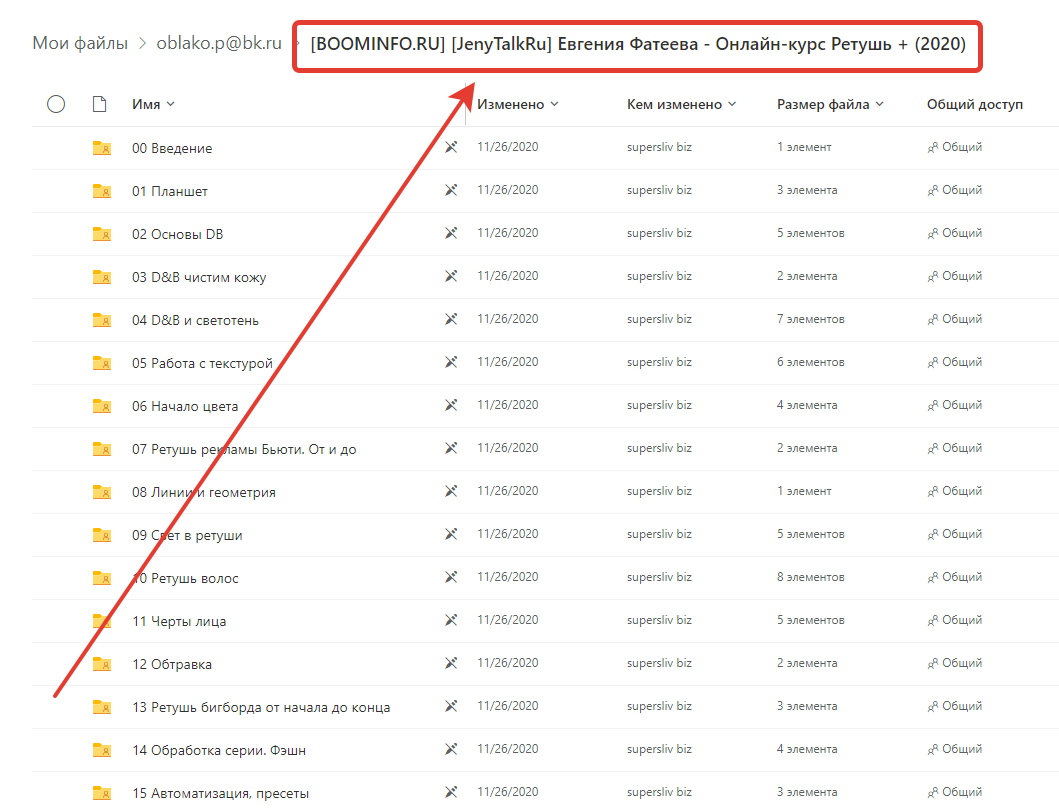The height and width of the screenshot is (808, 1059).
Task: Open folder 15 Автоматизация, пресеты
Action: tap(220, 793)
